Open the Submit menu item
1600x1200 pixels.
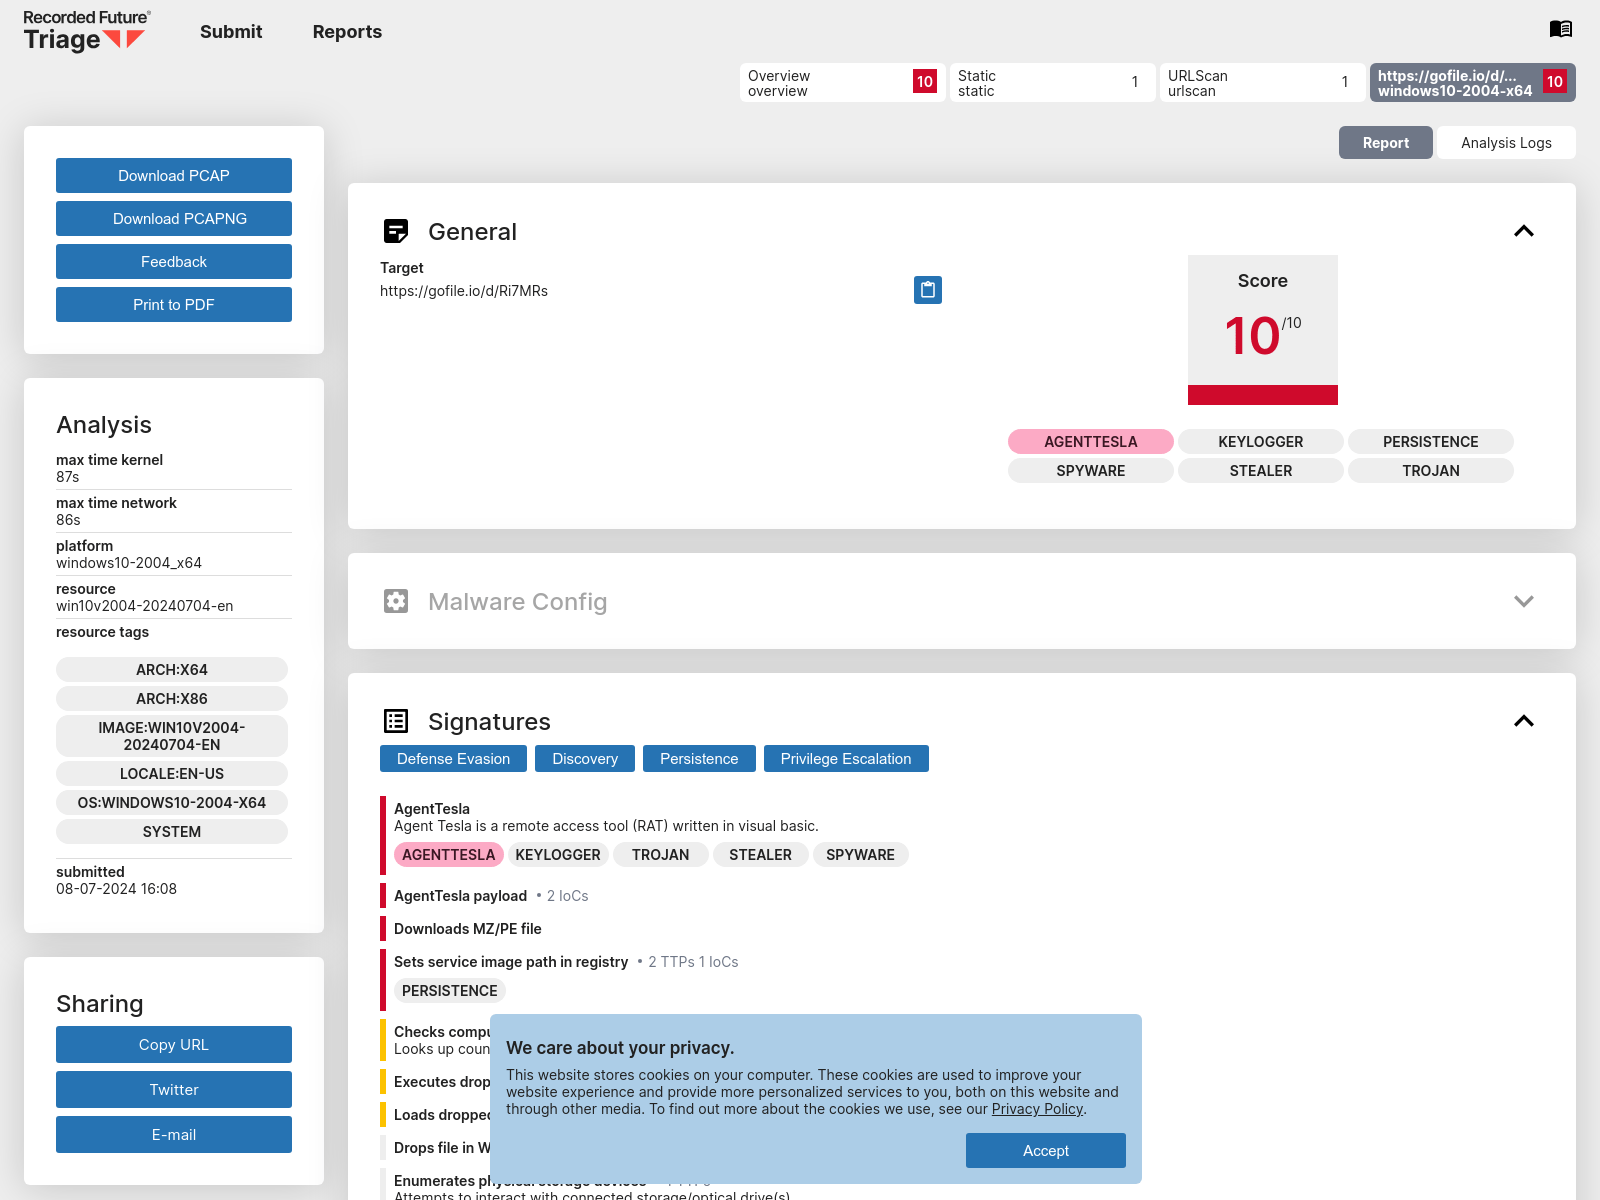(x=231, y=31)
